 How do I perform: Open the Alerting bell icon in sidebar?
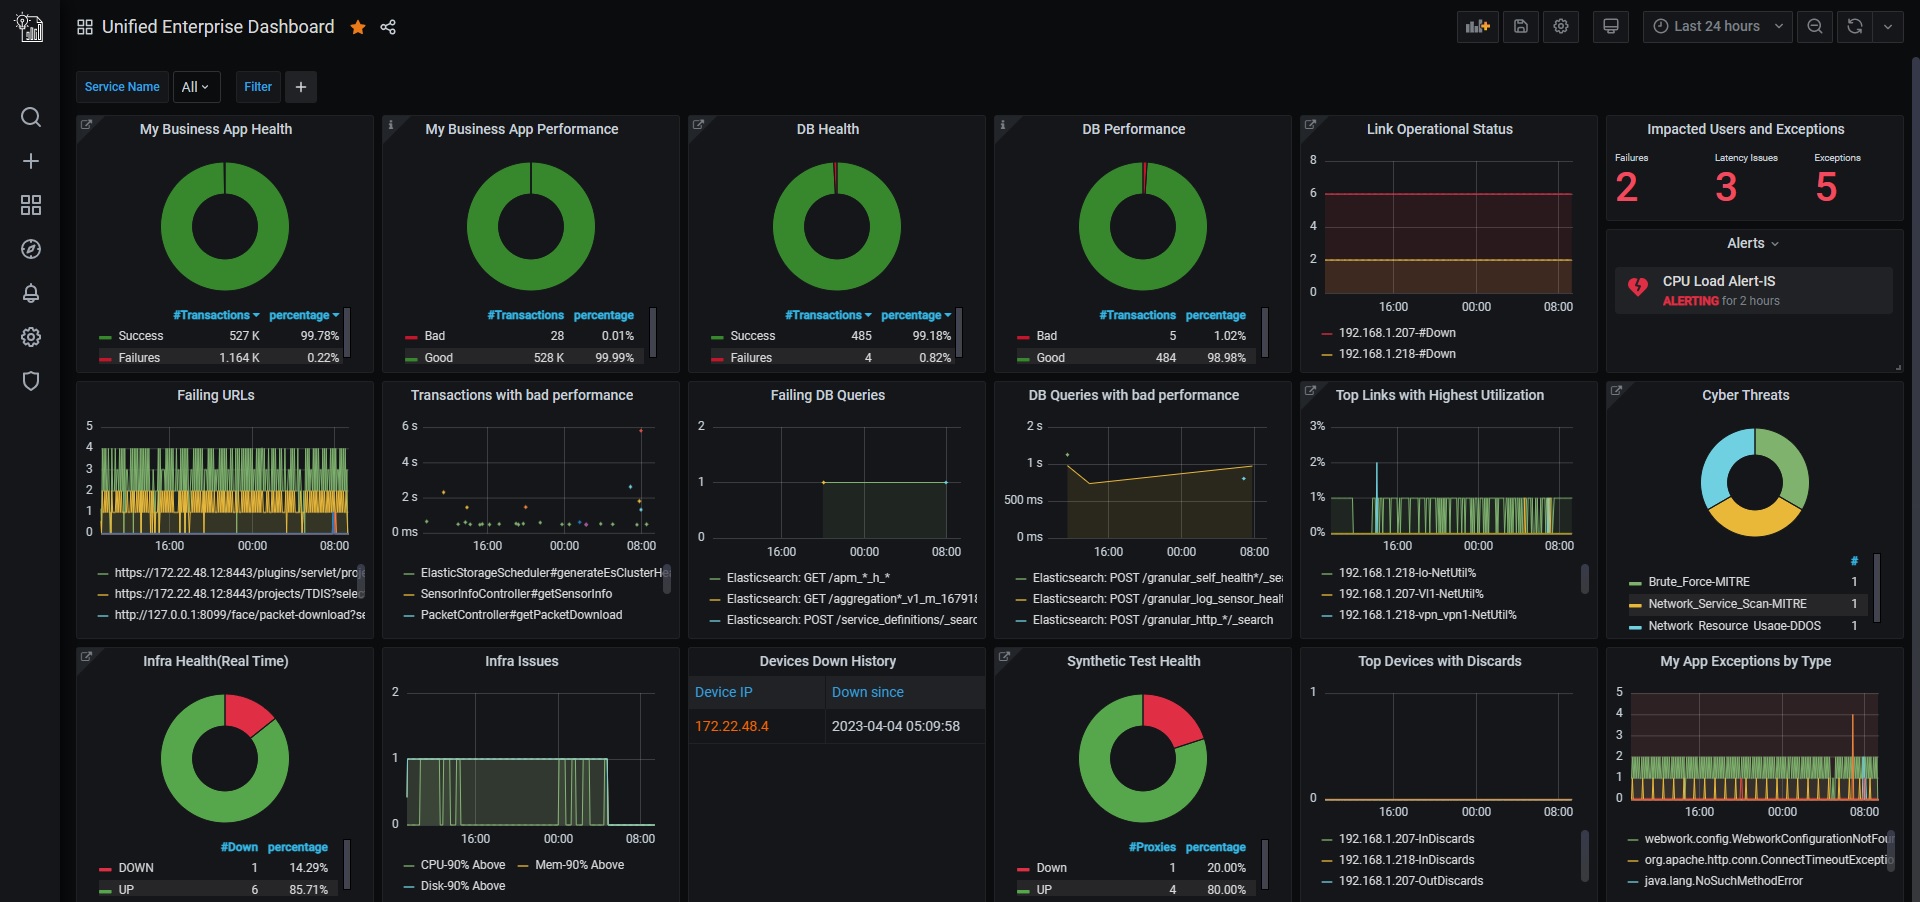pyautogui.click(x=31, y=293)
